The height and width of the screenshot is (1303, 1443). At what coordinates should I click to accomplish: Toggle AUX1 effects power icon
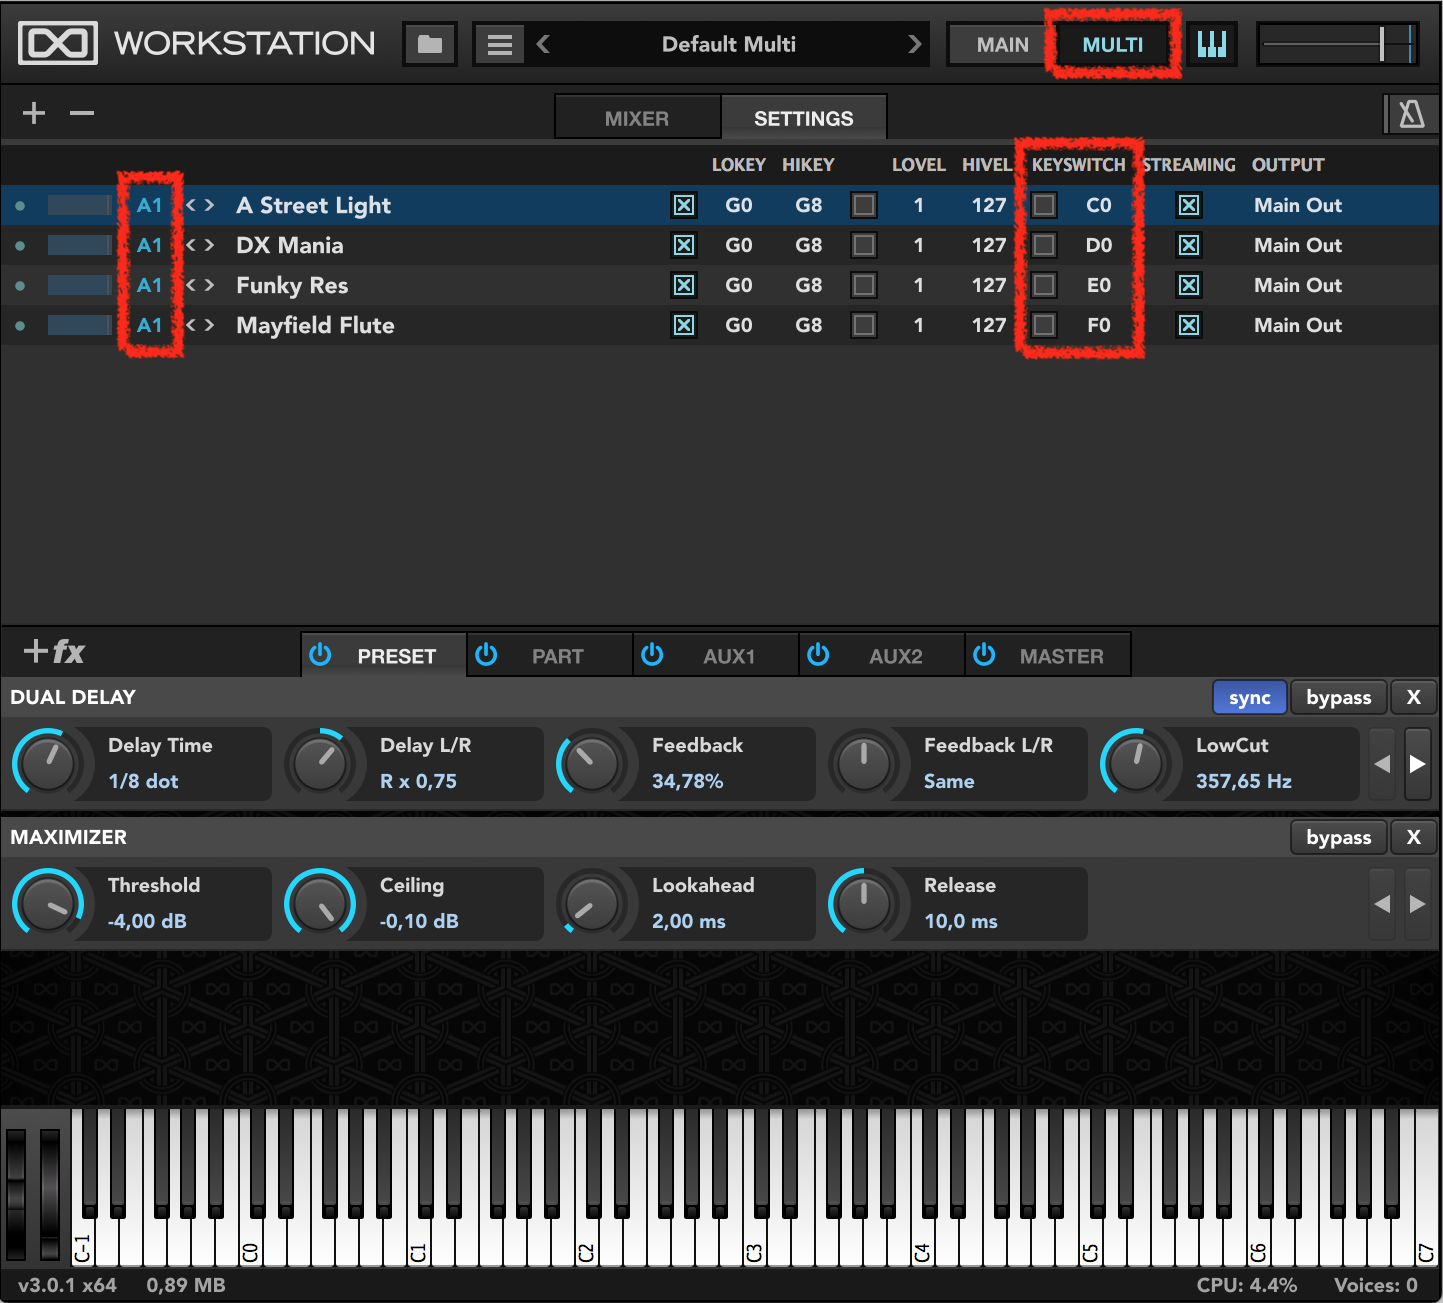point(652,654)
